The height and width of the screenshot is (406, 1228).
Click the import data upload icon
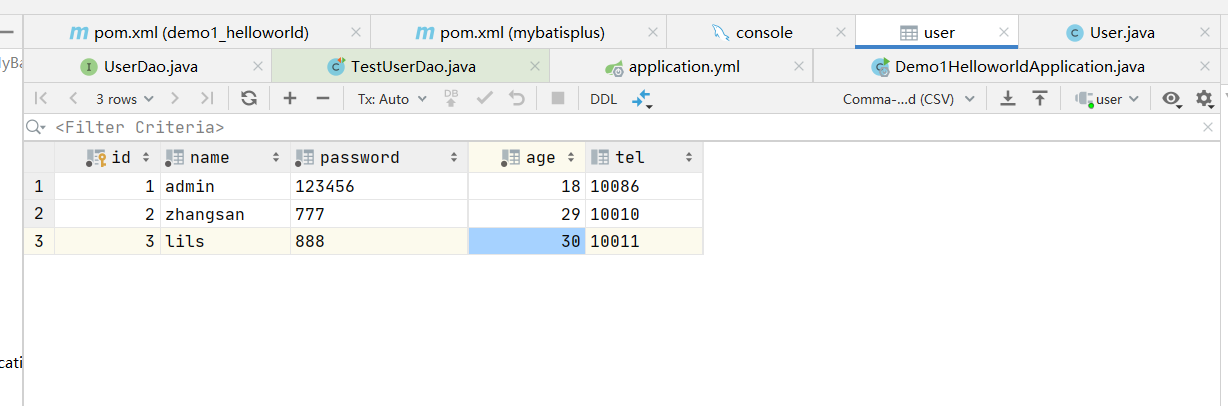point(1040,99)
